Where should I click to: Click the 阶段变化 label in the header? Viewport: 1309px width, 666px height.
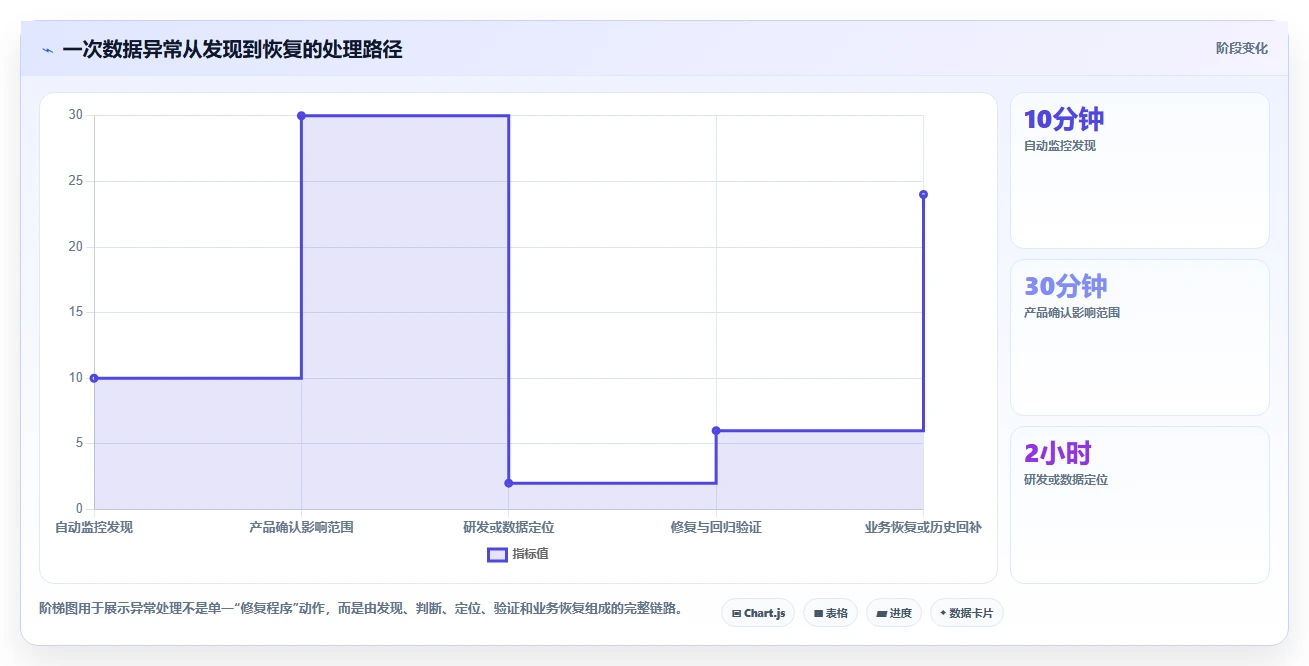[x=1242, y=48]
